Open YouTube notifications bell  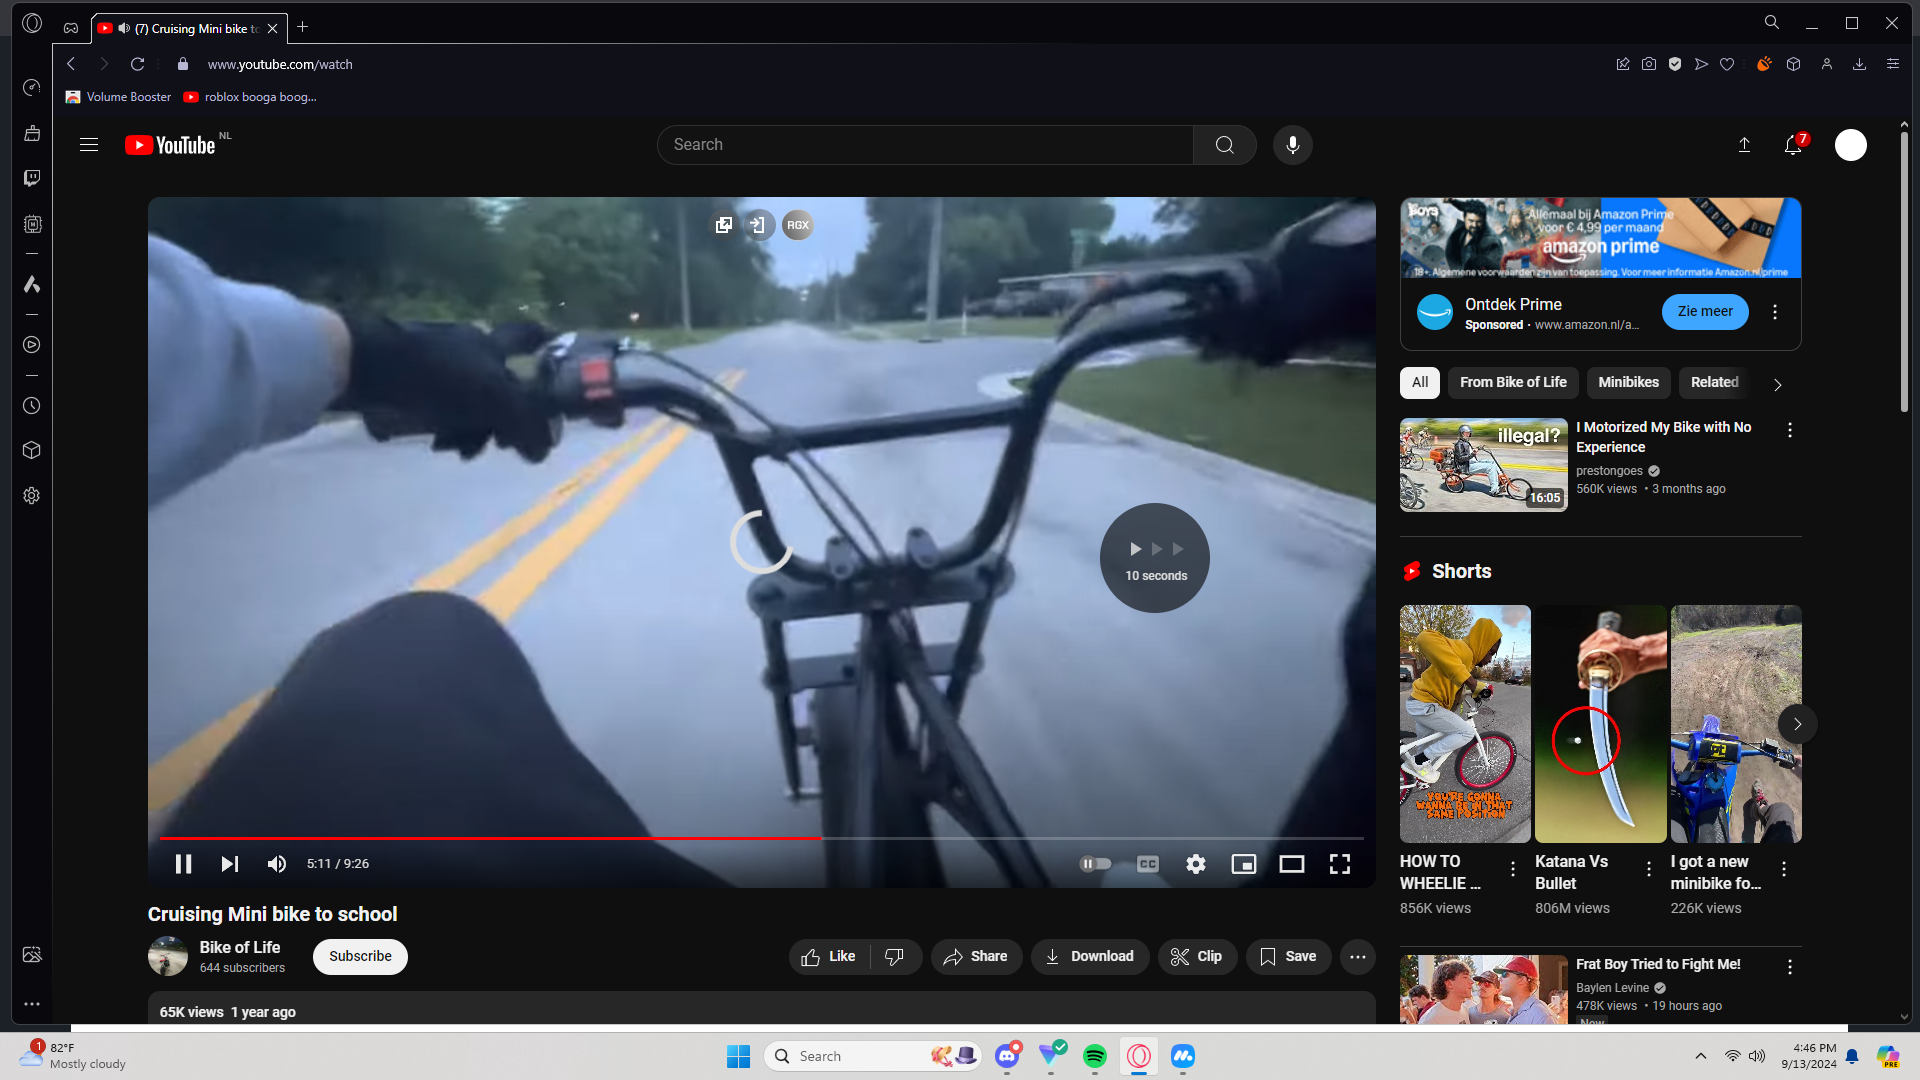[1793, 145]
